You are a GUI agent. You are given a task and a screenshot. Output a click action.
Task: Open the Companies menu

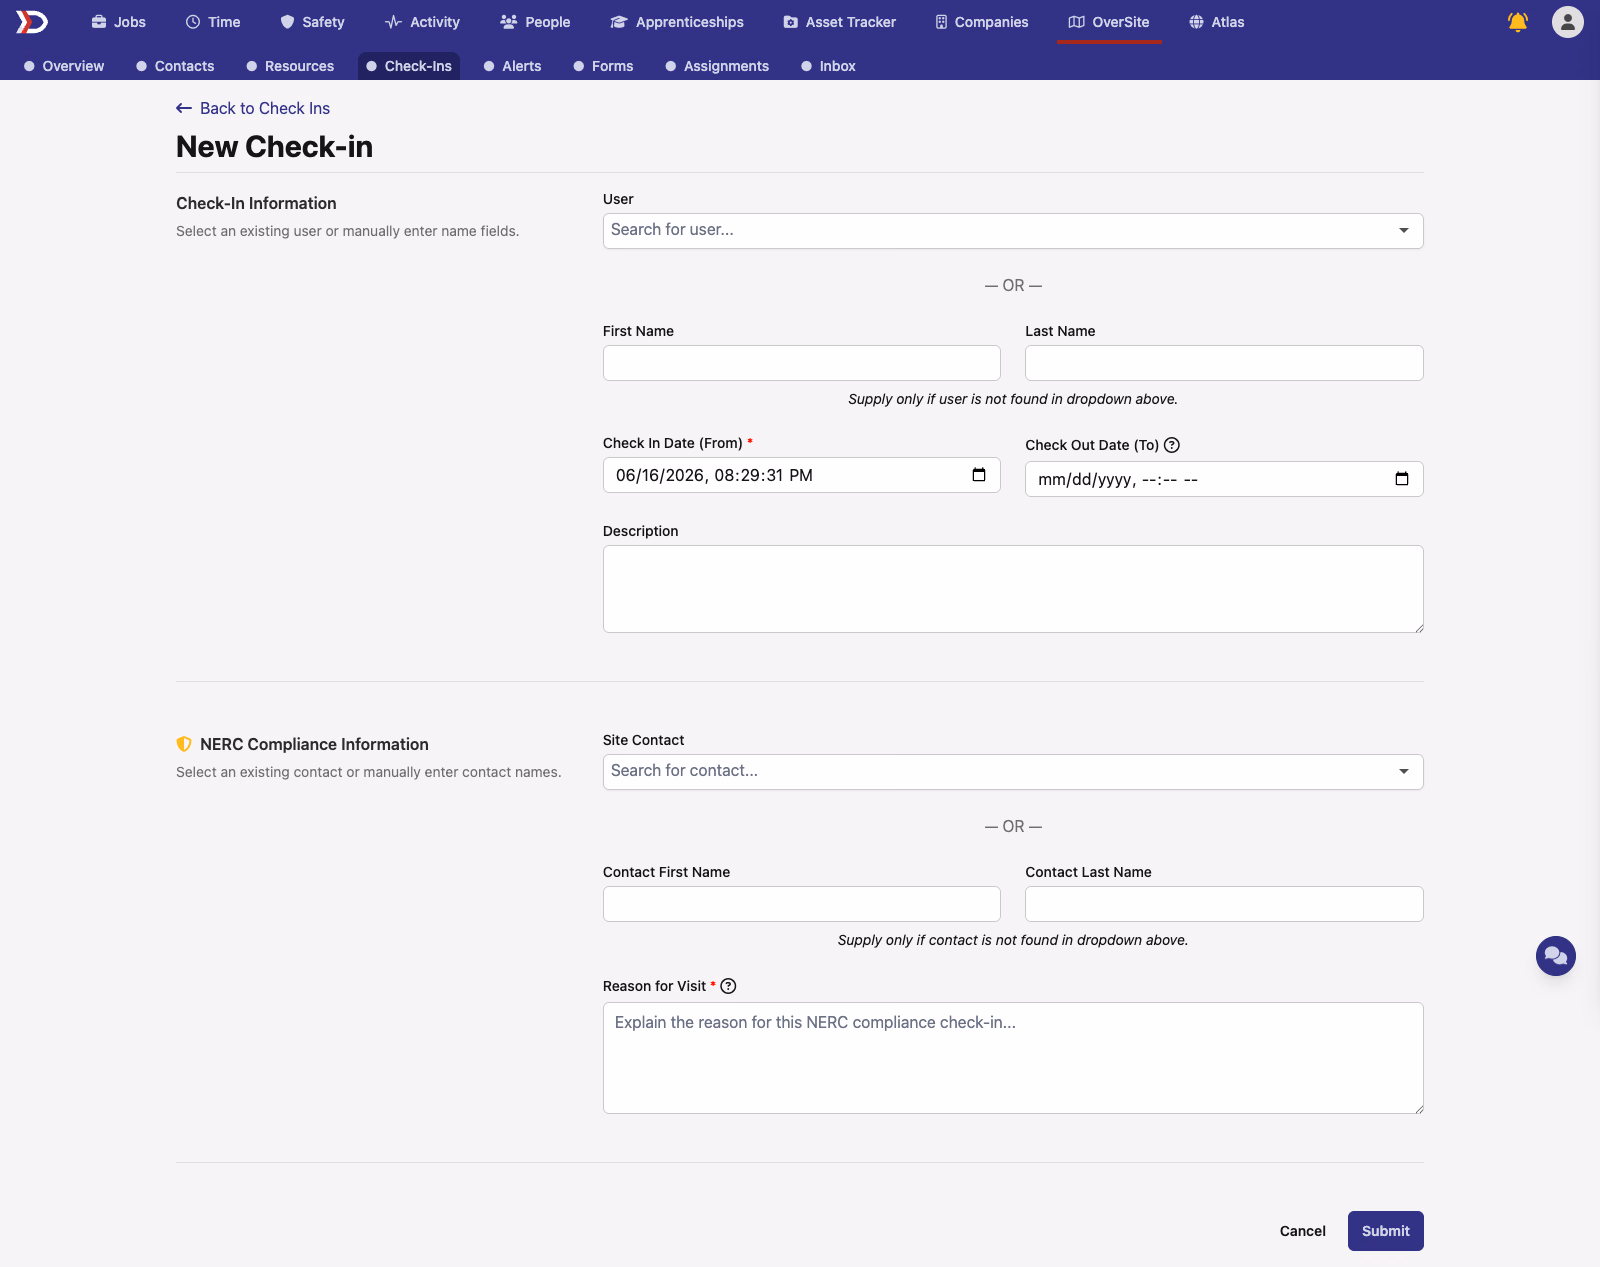[x=982, y=22]
